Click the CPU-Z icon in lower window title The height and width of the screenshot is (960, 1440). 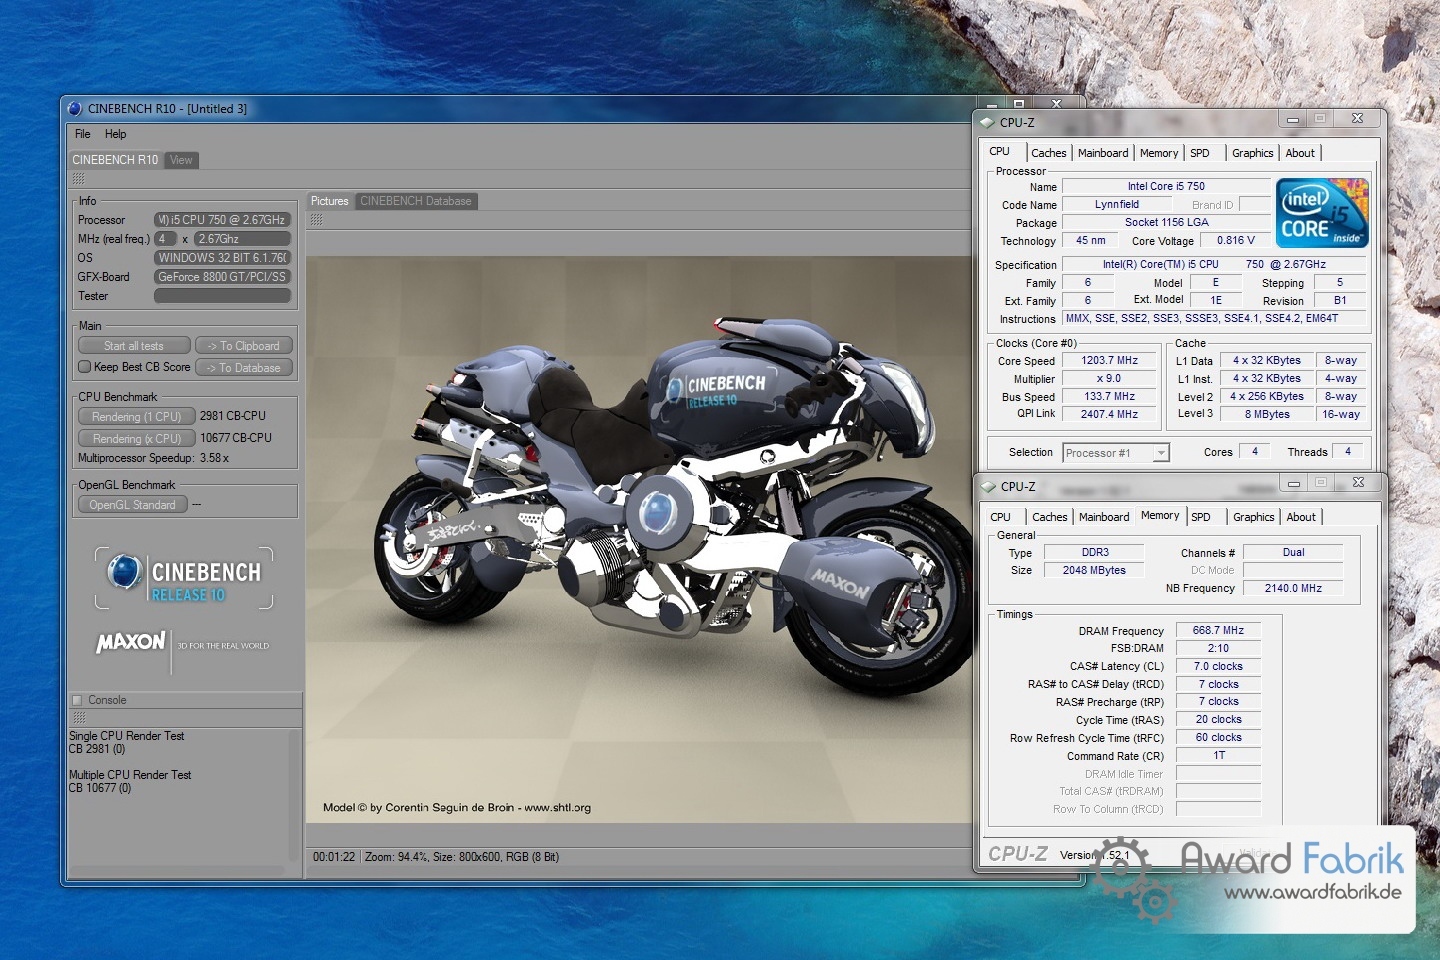(x=988, y=487)
